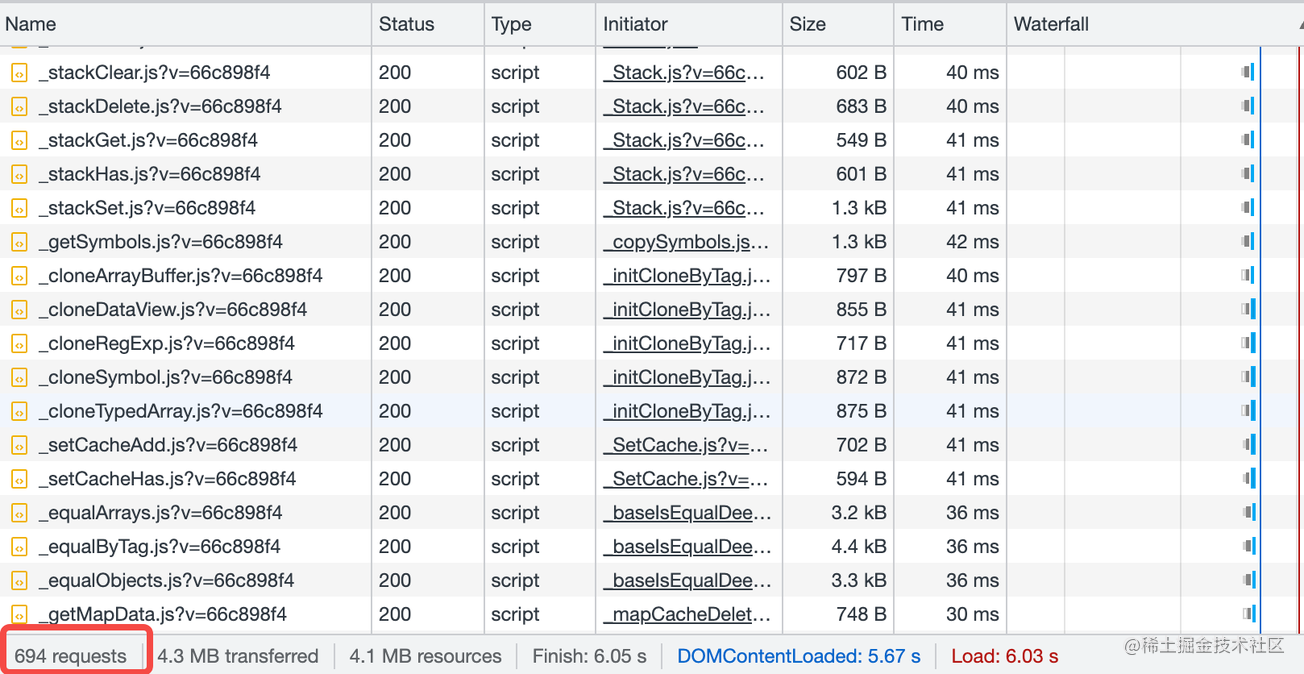Click waterfall bar for _equalByTag.js request
Image resolution: width=1304 pixels, height=674 pixels.
click(1248, 547)
